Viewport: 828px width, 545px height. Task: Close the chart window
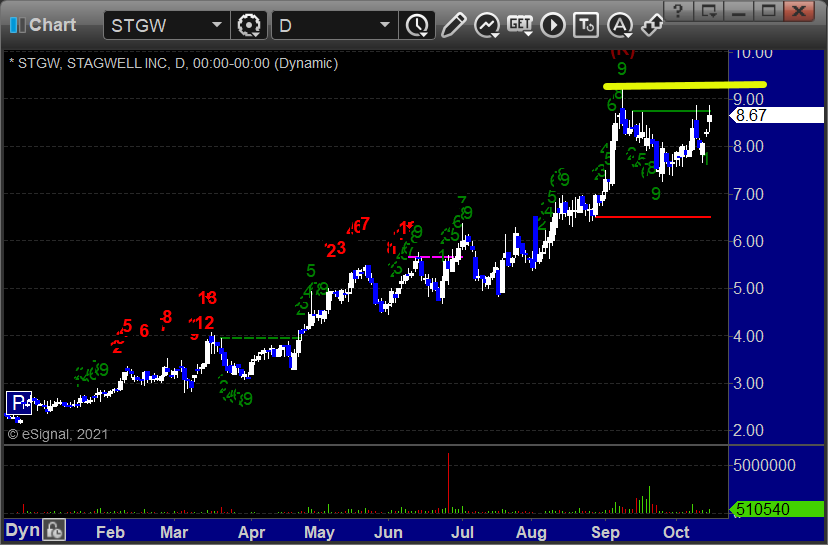(x=799, y=11)
